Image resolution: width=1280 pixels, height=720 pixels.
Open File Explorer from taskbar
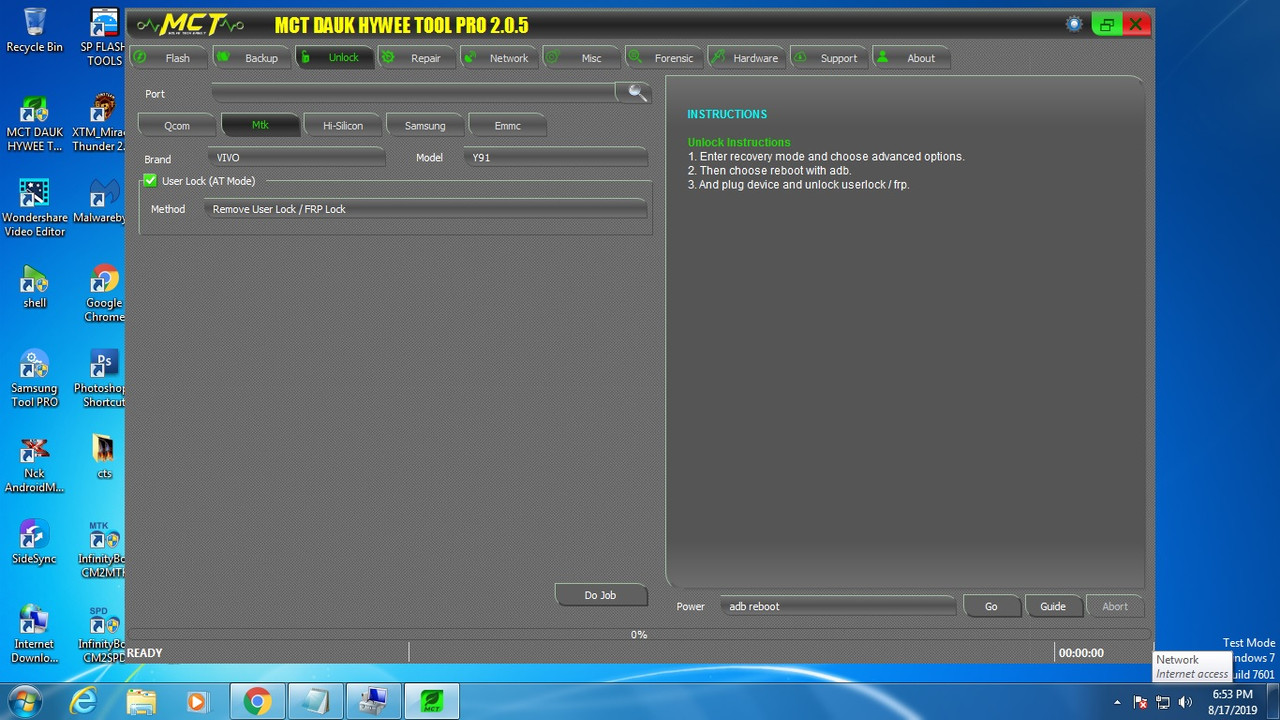pos(141,701)
